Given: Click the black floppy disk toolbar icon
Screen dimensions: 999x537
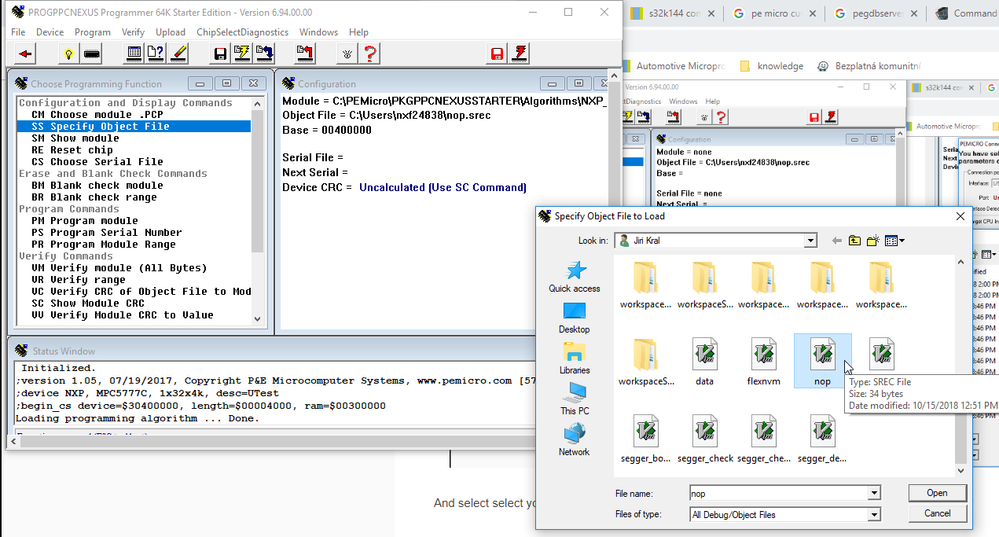Looking at the screenshot, I should pyautogui.click(x=220, y=54).
